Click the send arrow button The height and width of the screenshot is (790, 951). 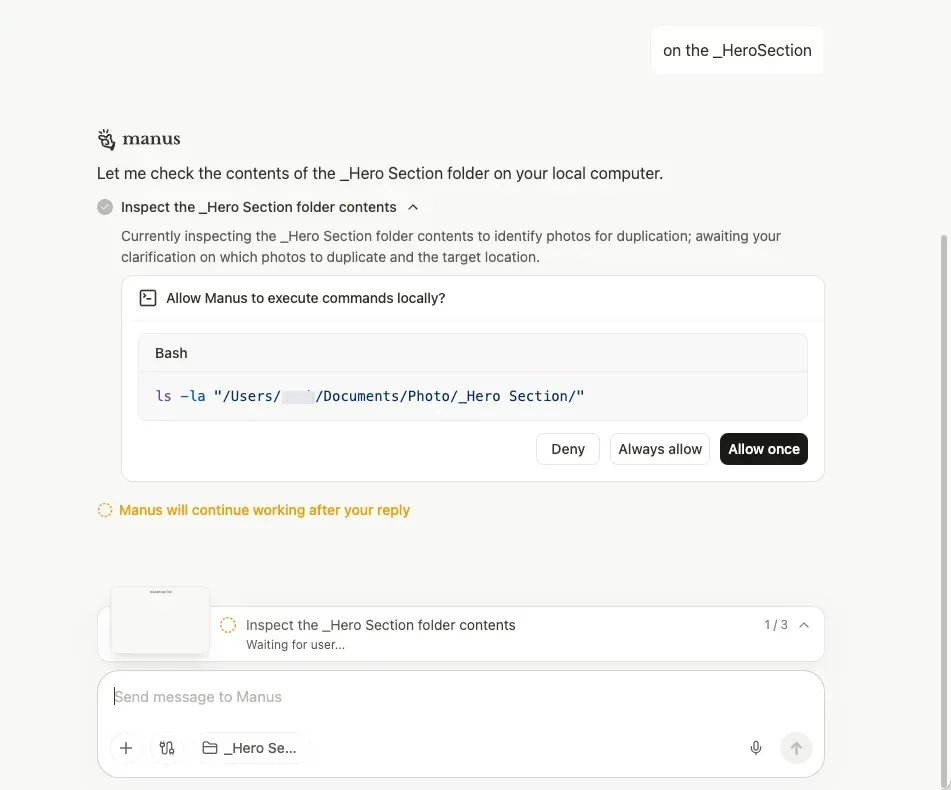[796, 748]
